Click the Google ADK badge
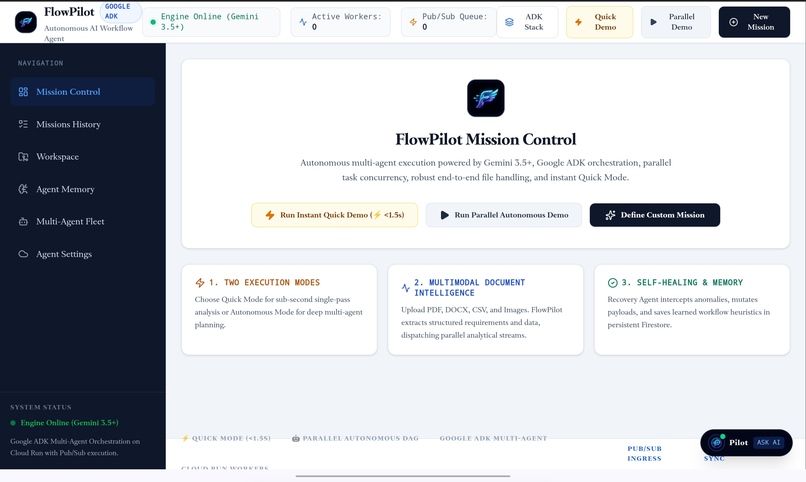This screenshot has width=806, height=482. point(120,11)
